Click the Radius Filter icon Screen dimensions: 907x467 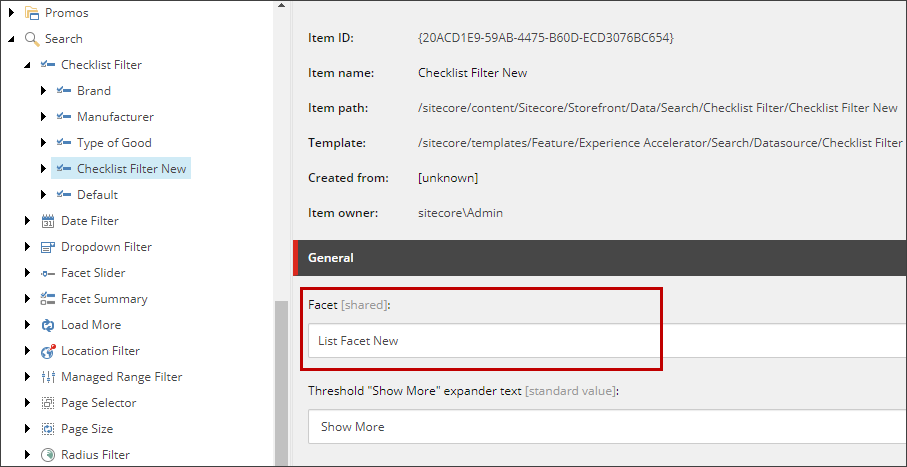[48, 455]
